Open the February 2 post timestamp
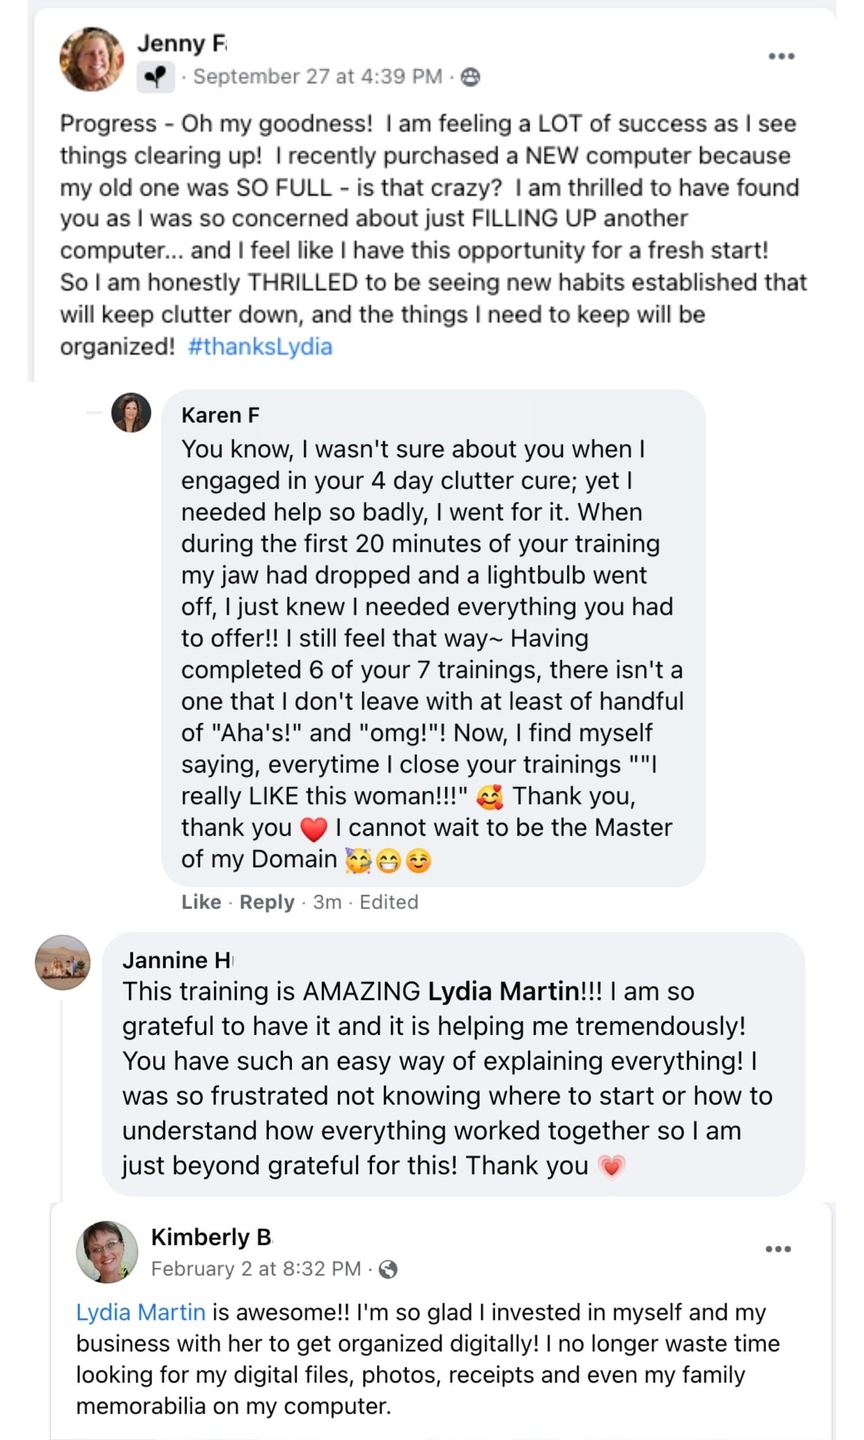The height and width of the screenshot is (1440, 864). click(256, 1269)
